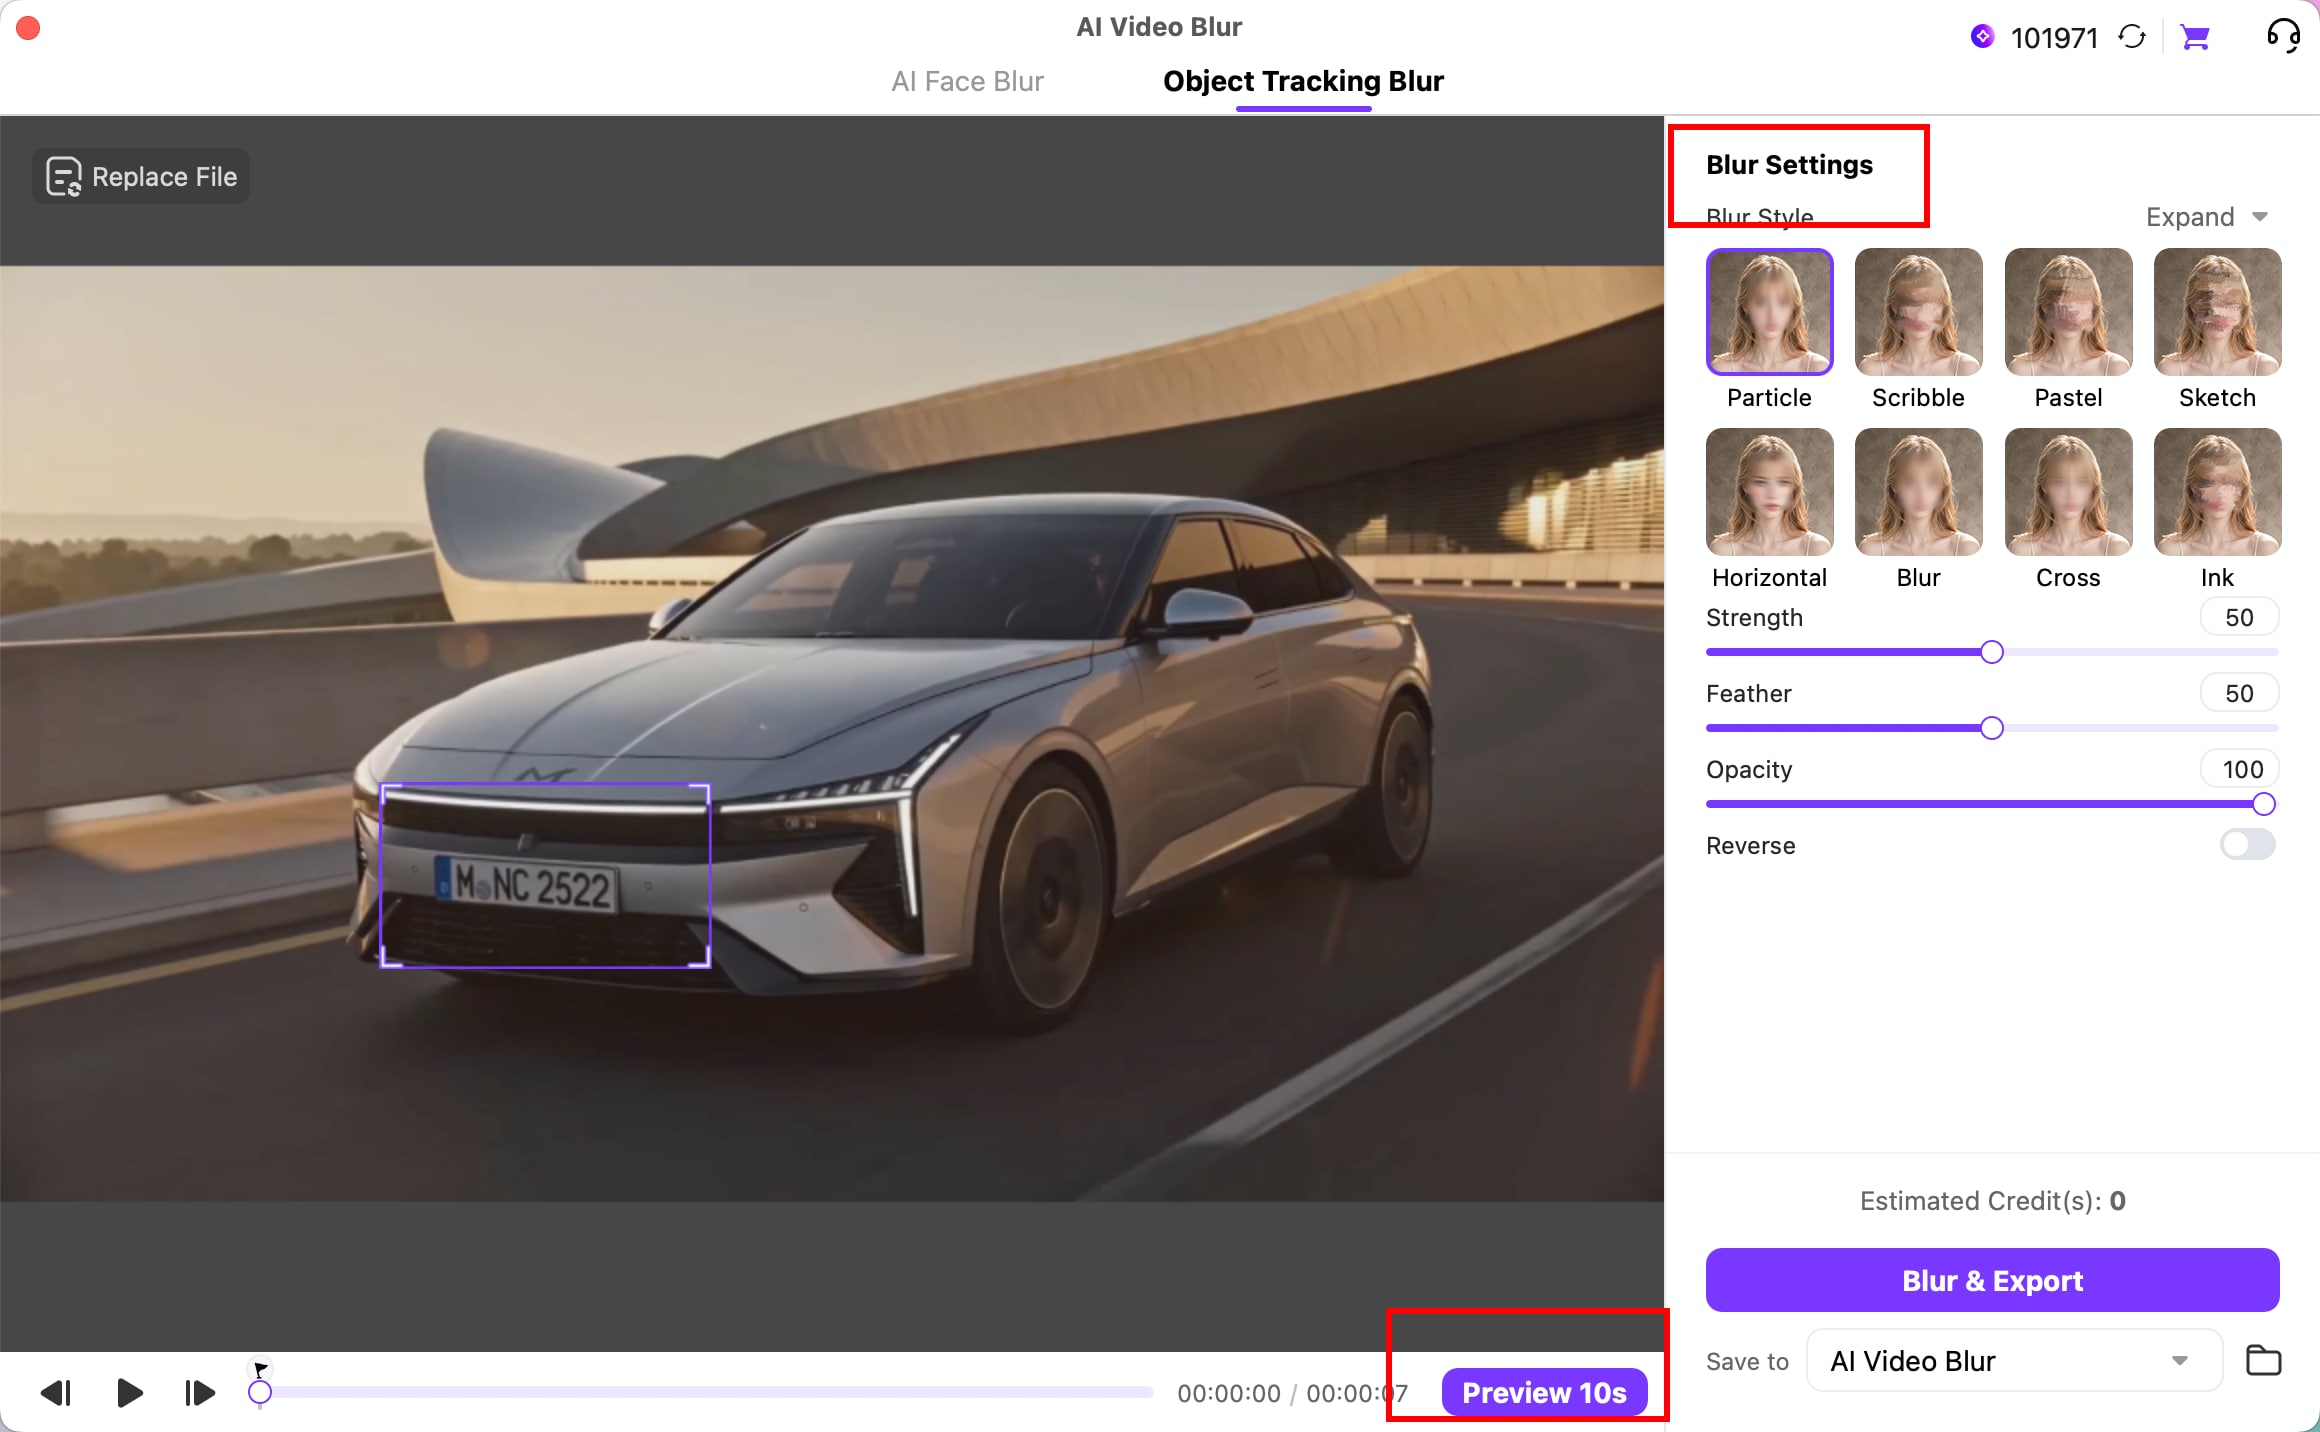
Task: Click the play button
Action: [x=129, y=1392]
